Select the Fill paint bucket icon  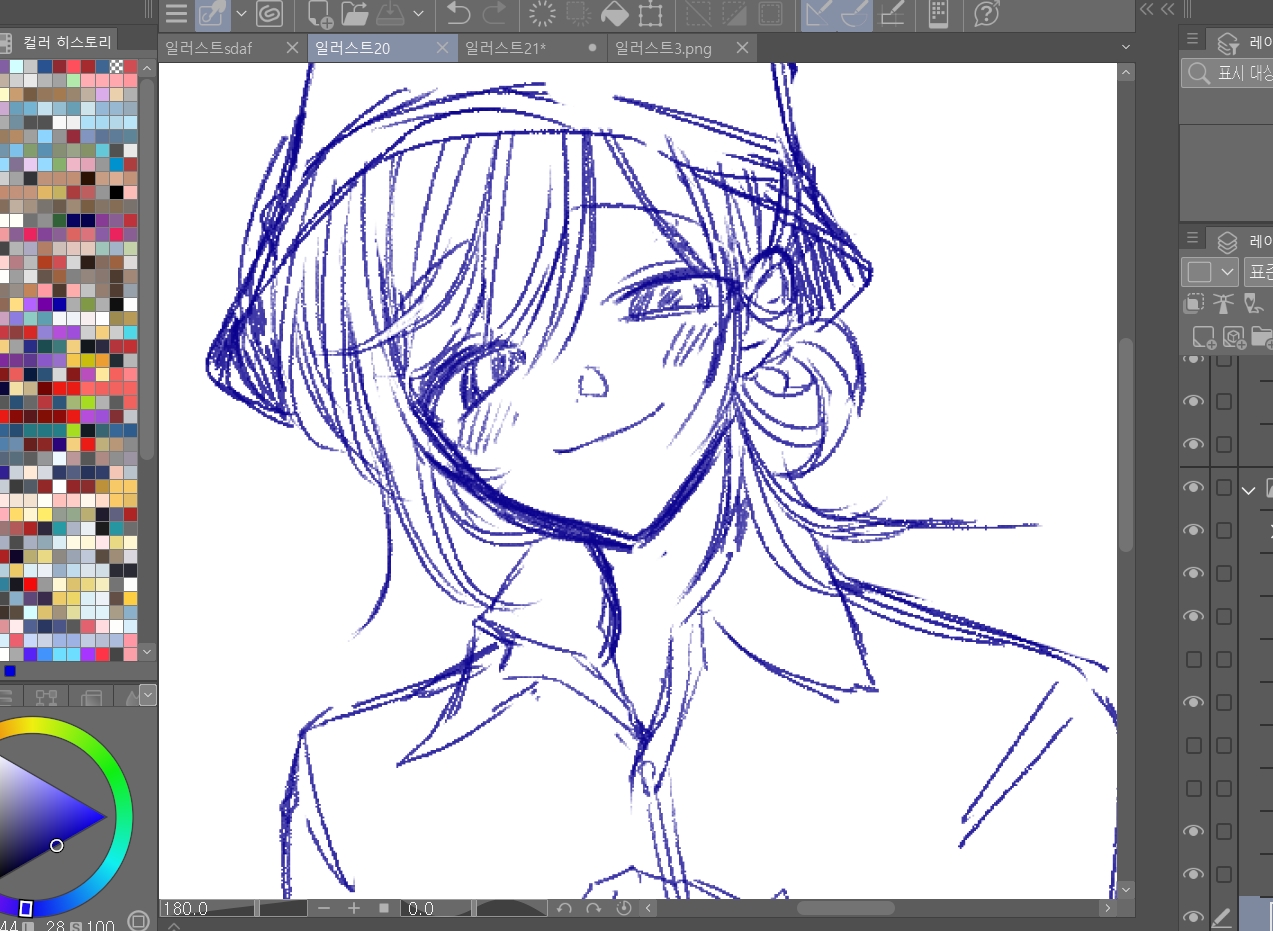point(614,13)
